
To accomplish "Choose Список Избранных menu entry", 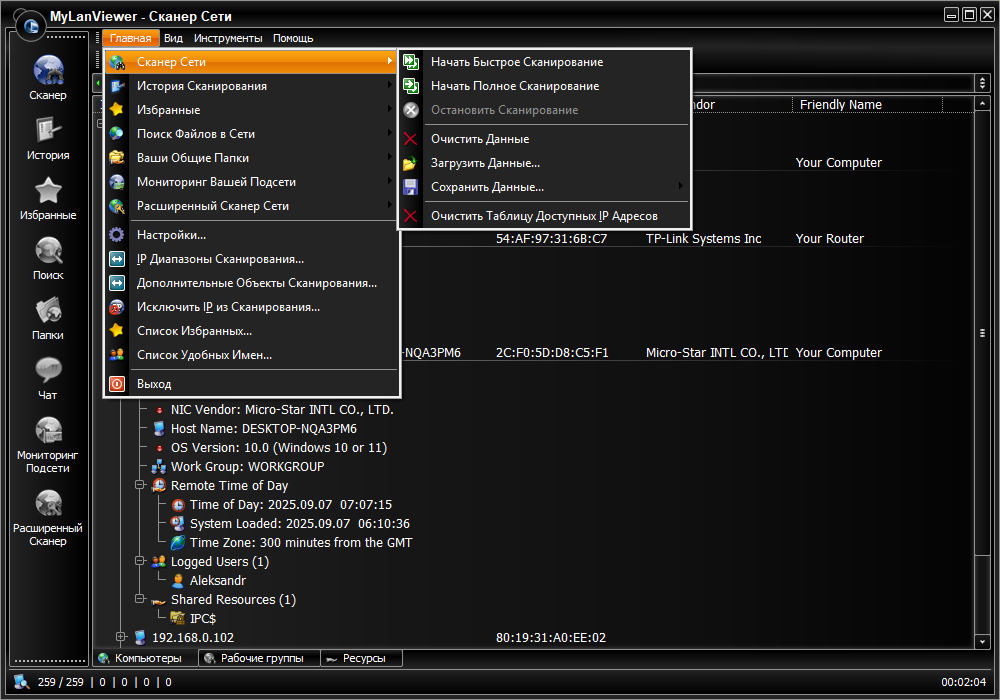I will (x=253, y=331).
